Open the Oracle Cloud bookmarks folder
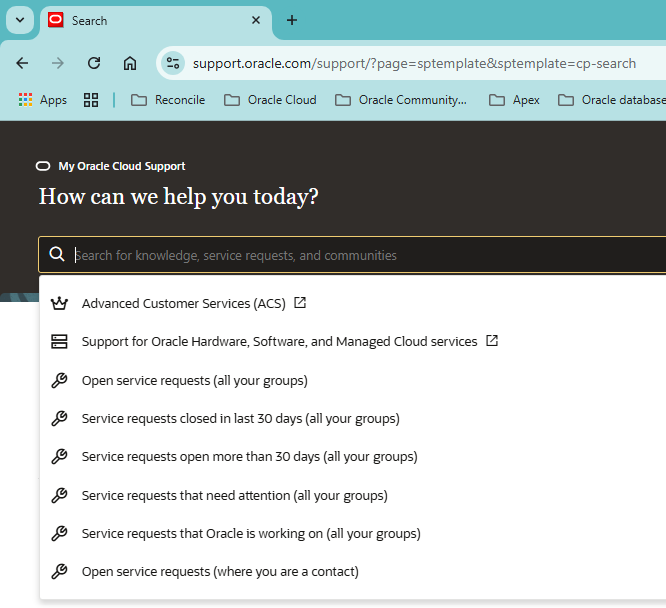Viewport: 666px width, 608px height. (270, 100)
